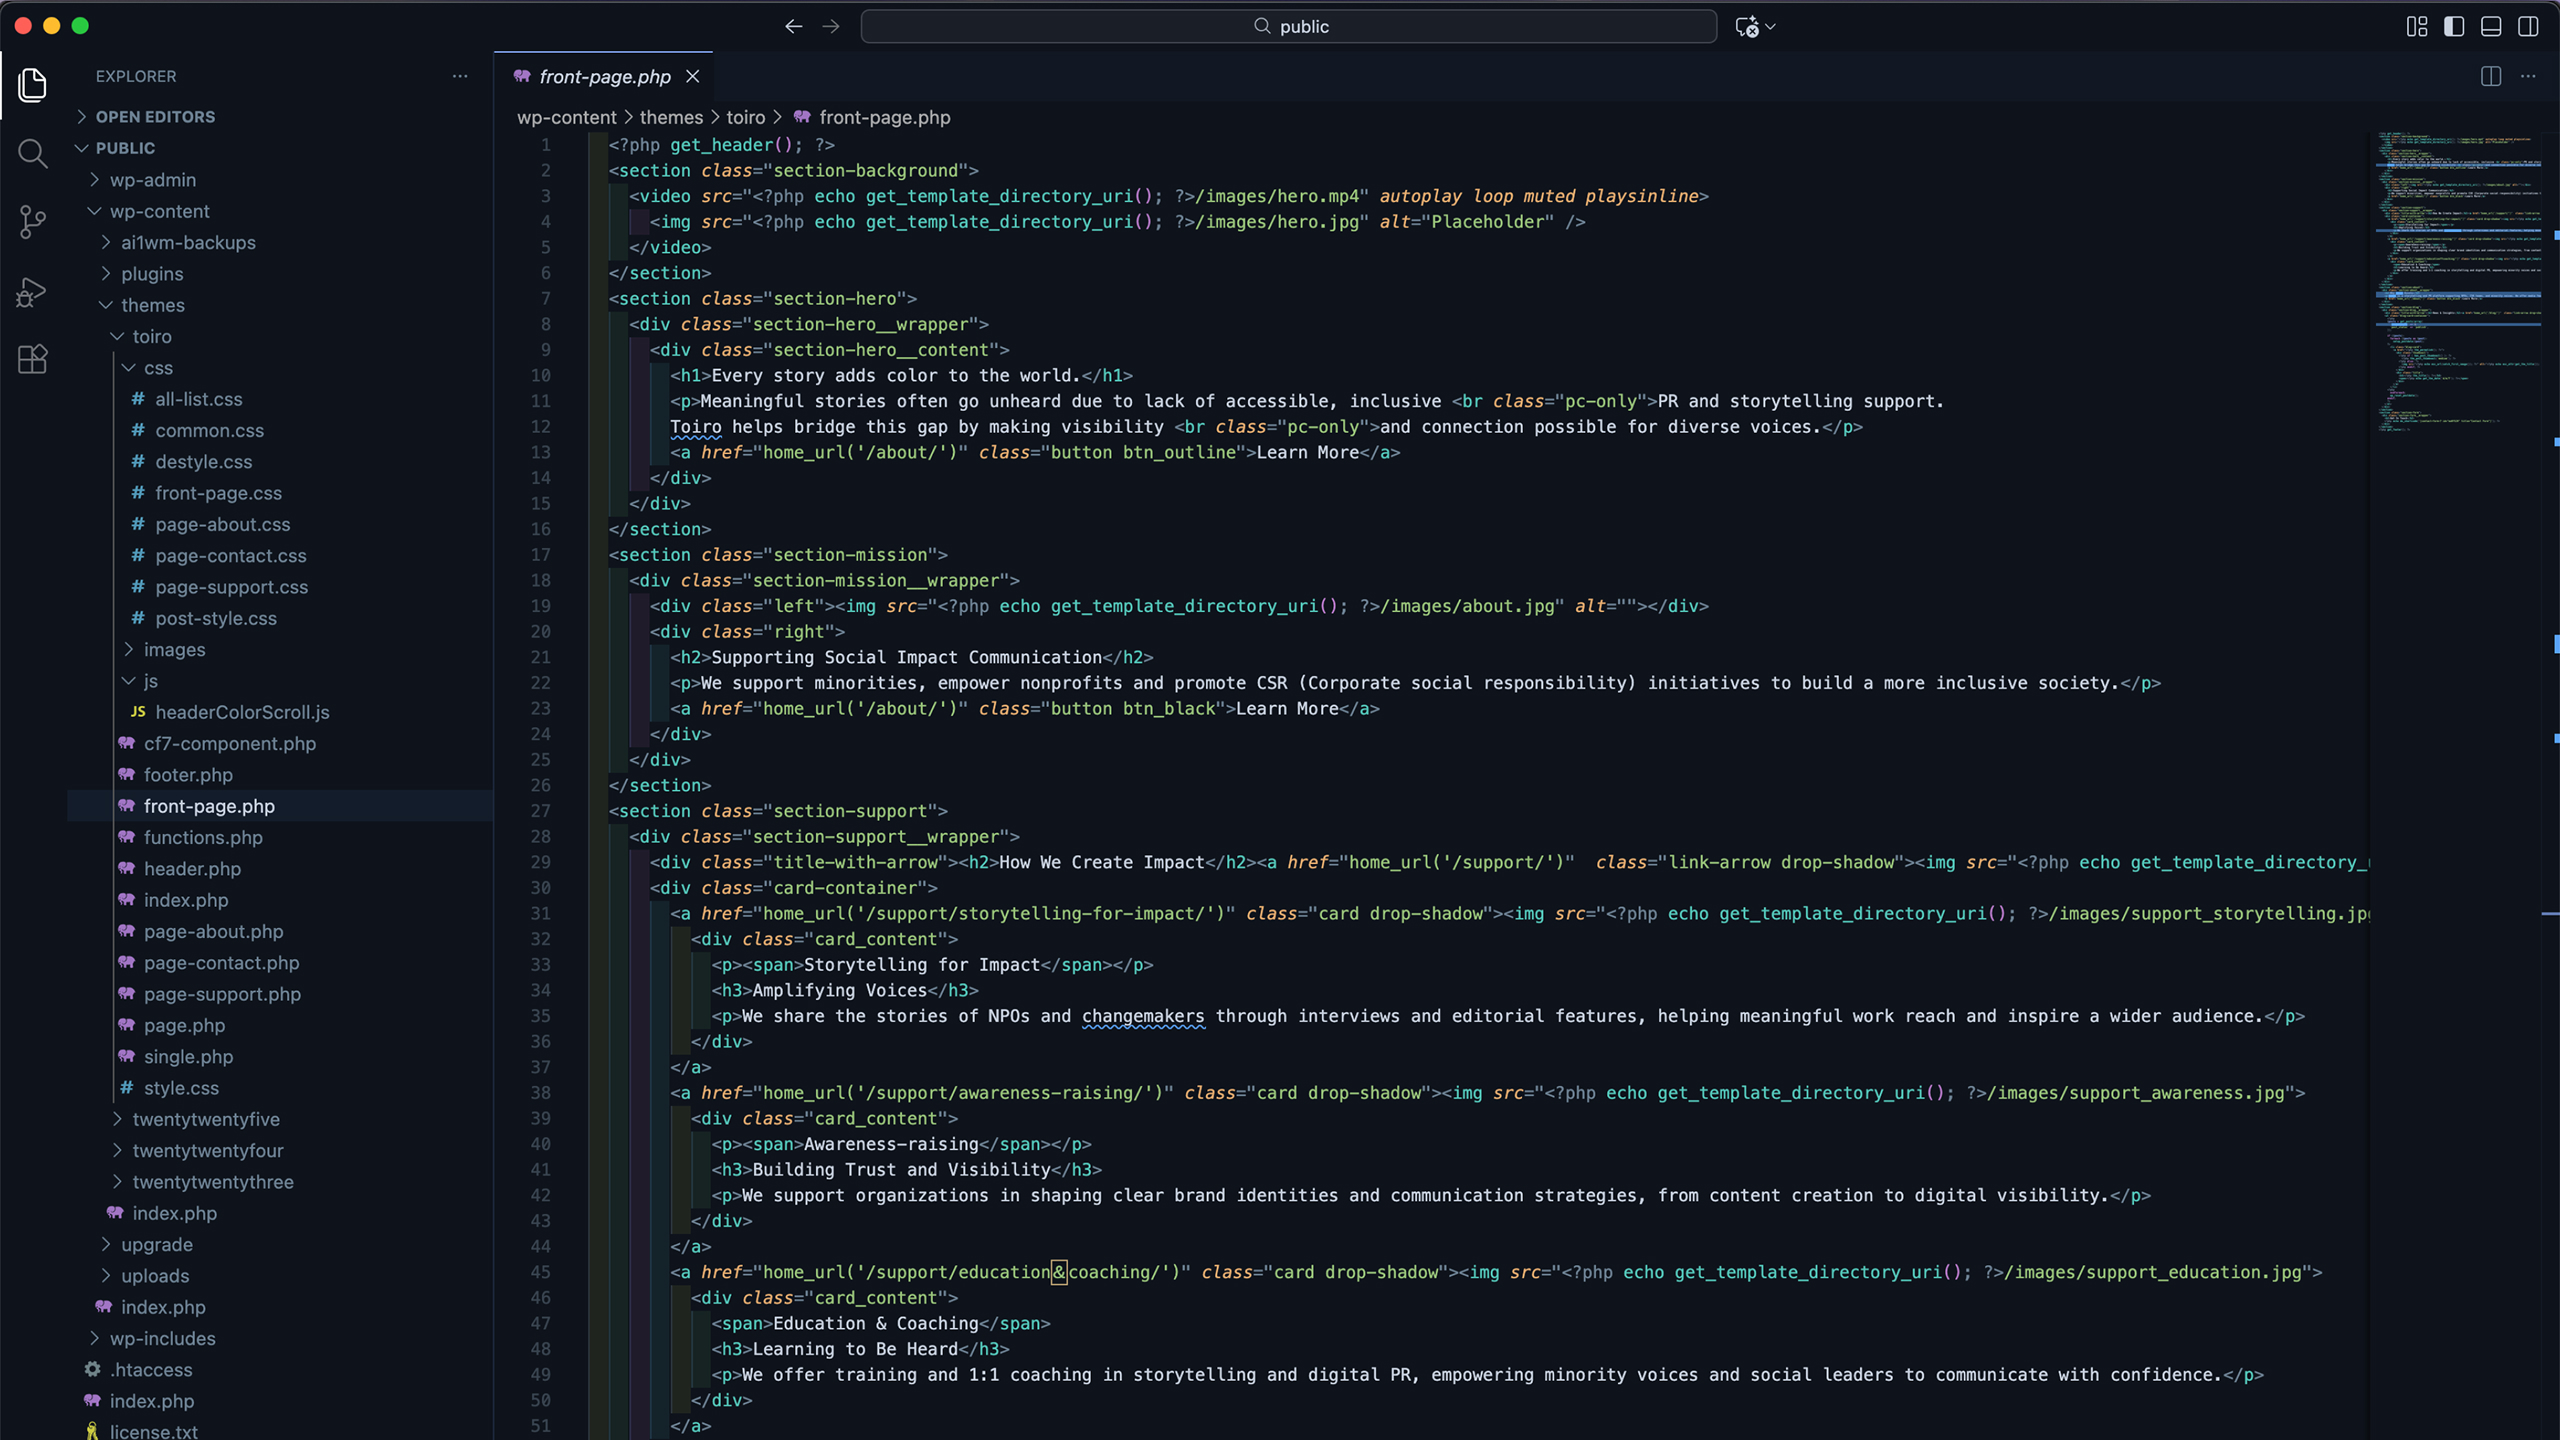Expand the twentytwentyfive theme folder
Viewport: 2560px width, 1440px height.
pyautogui.click(x=206, y=1119)
